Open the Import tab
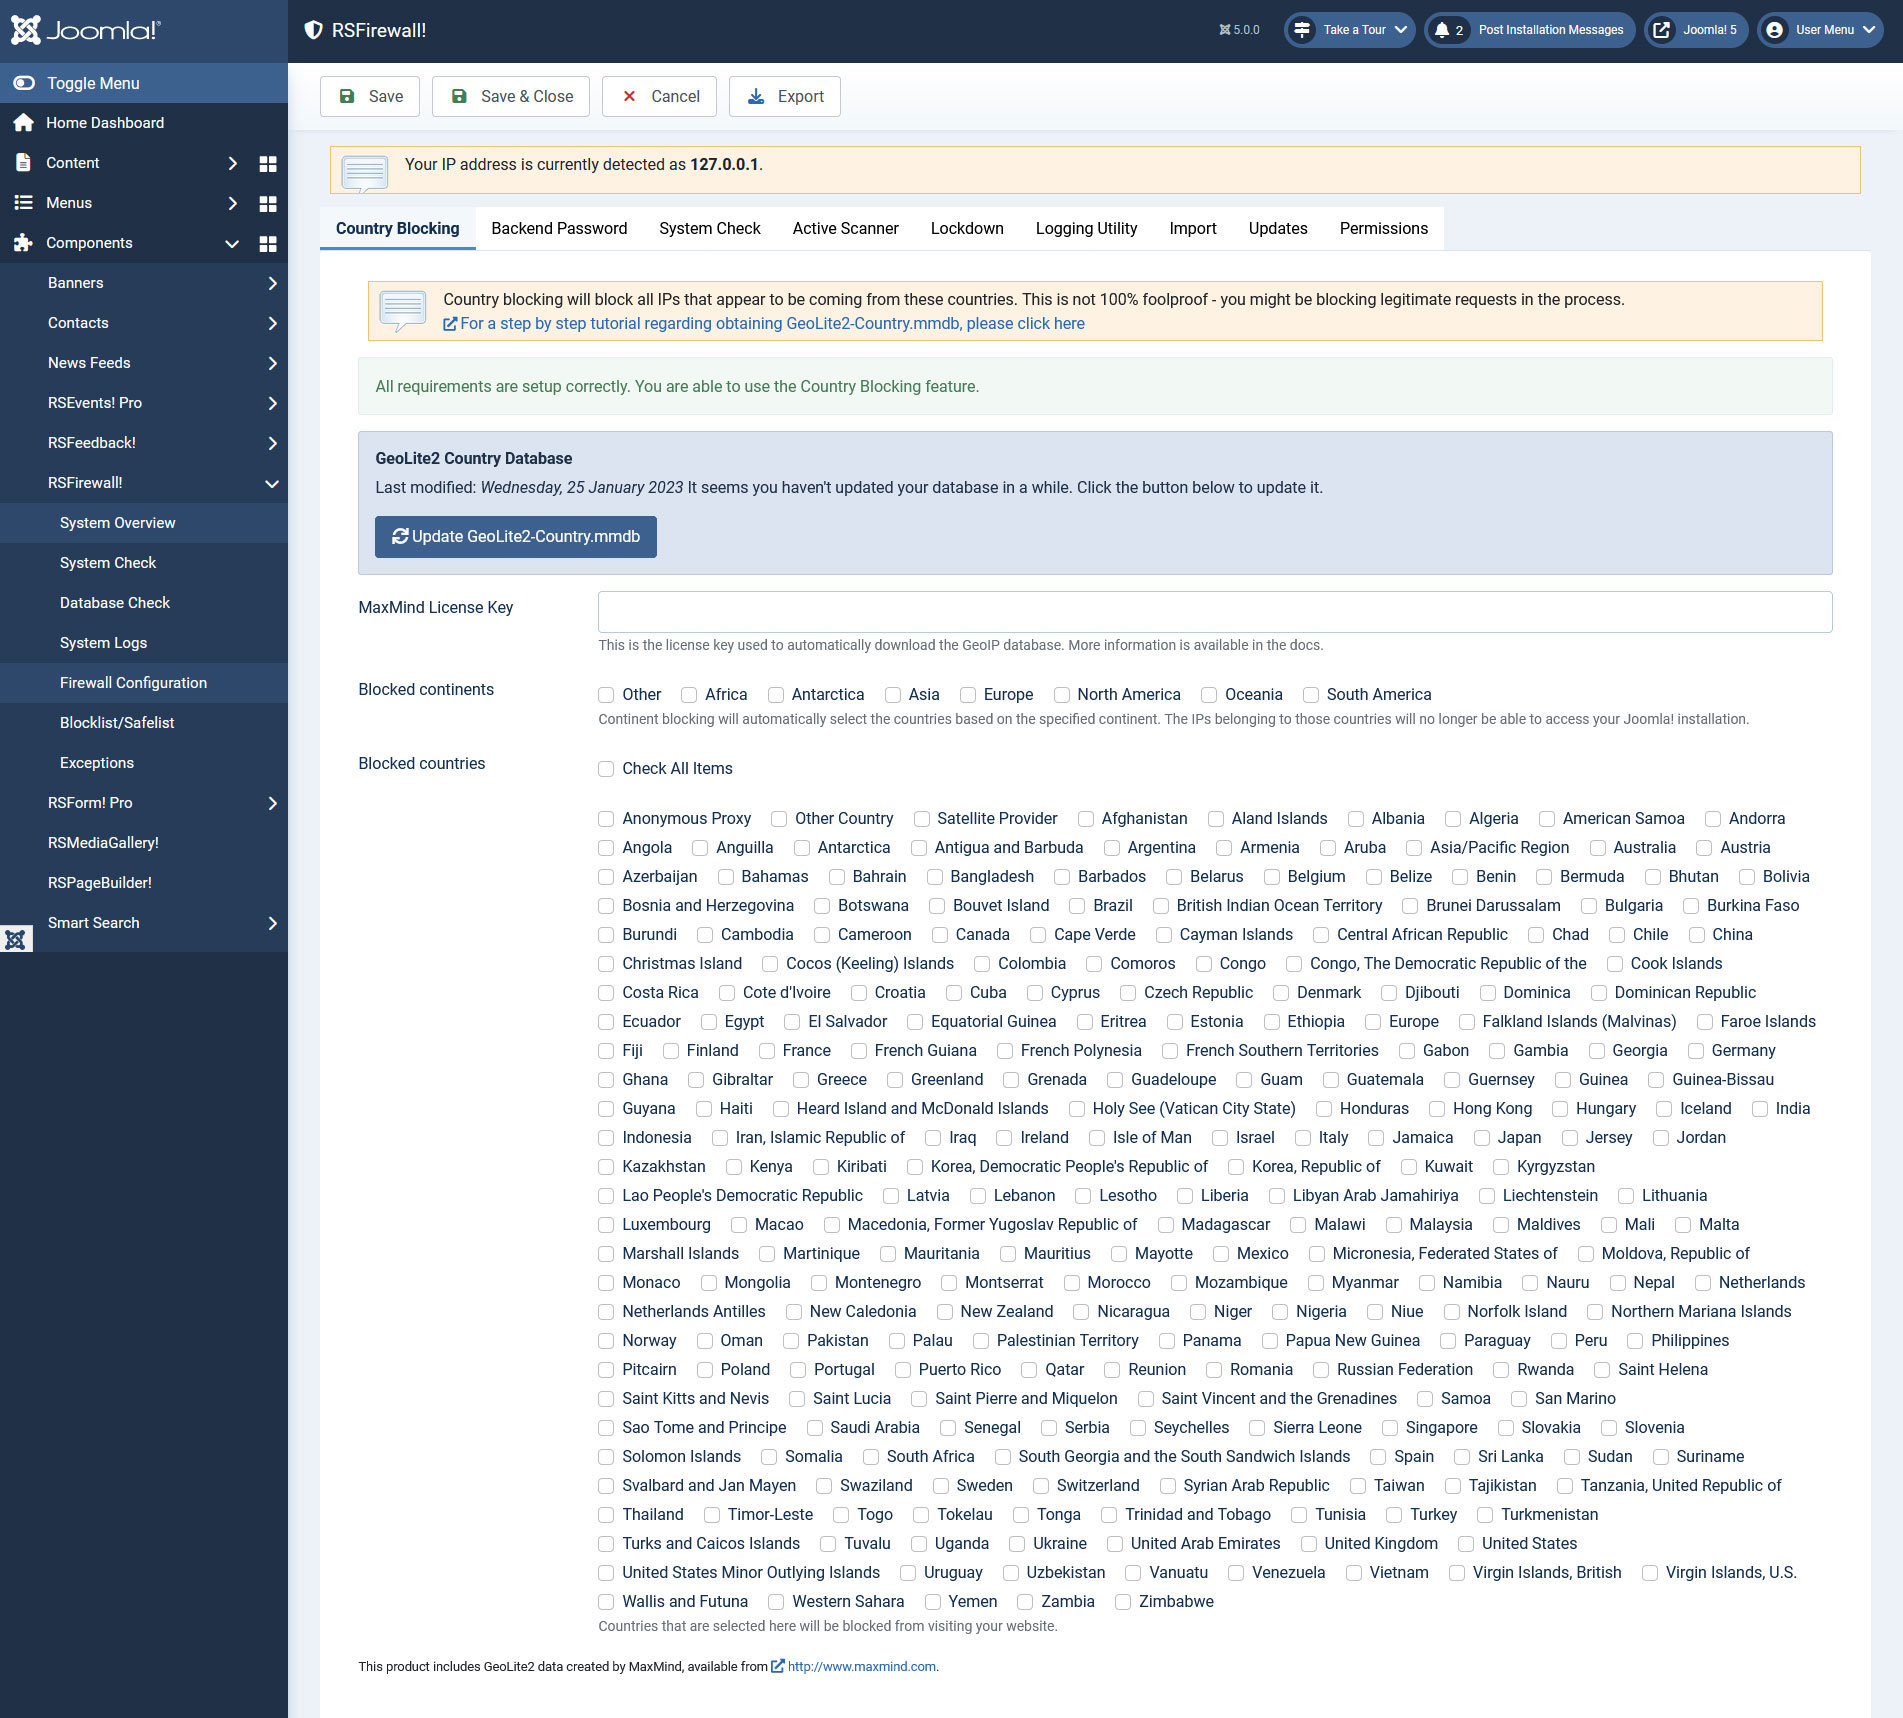This screenshot has width=1903, height=1718. tap(1193, 228)
